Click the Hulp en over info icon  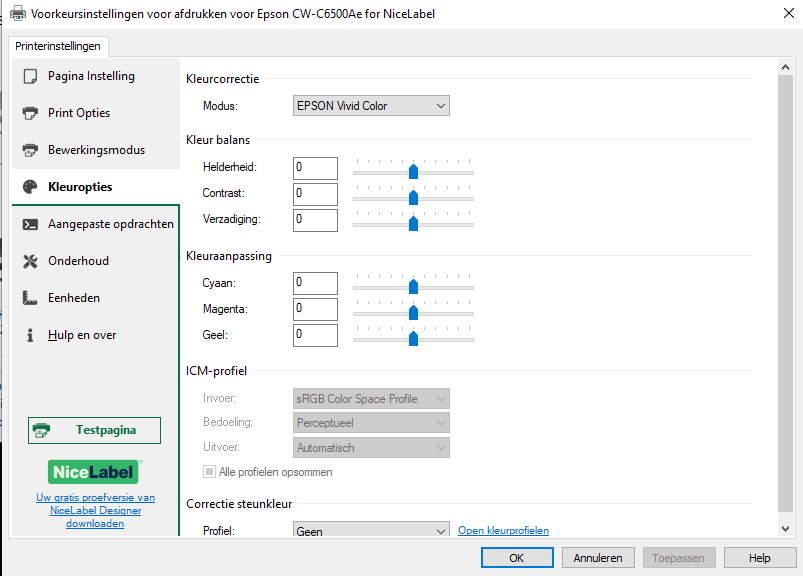tap(30, 335)
